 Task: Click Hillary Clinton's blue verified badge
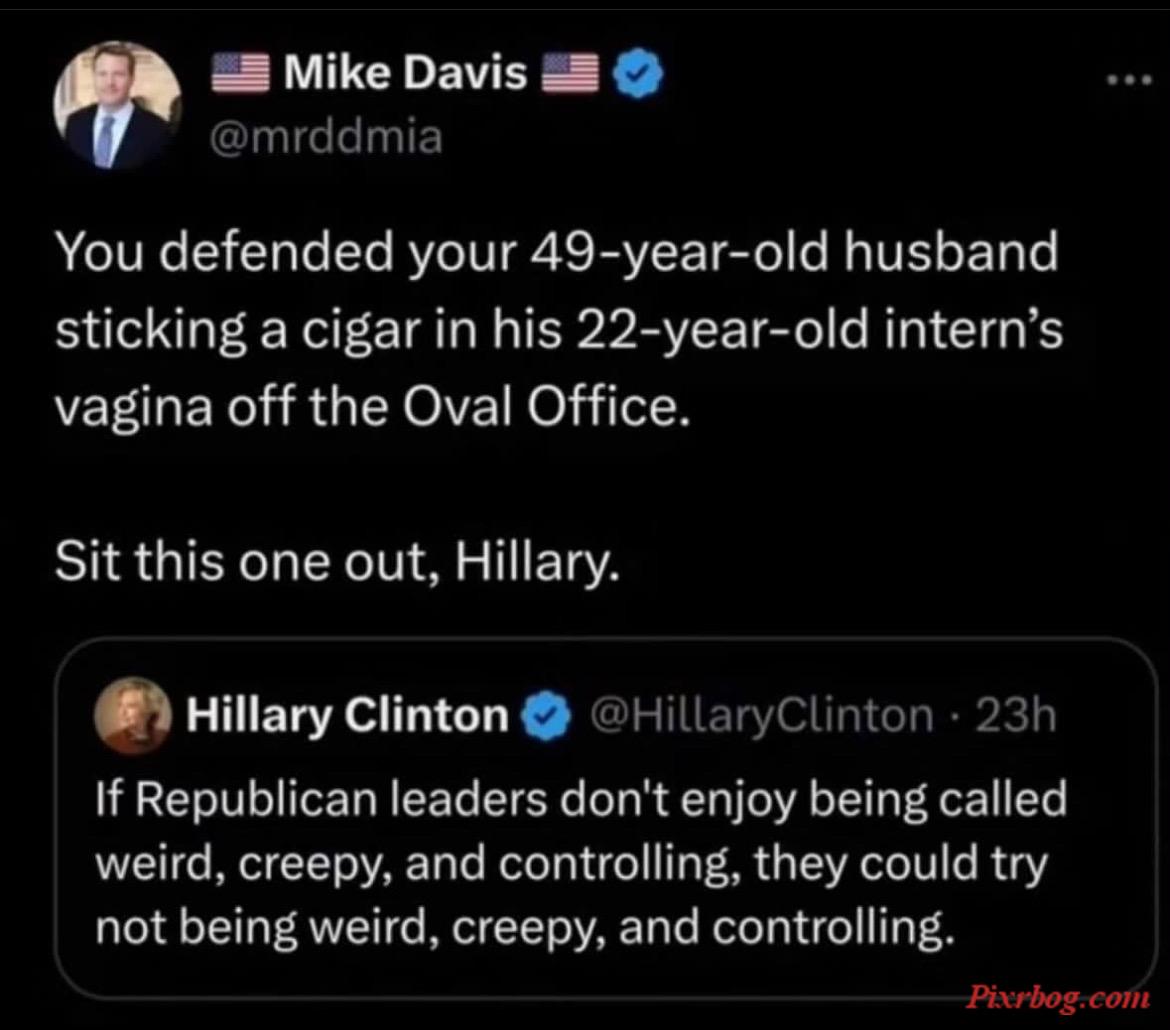tap(546, 716)
